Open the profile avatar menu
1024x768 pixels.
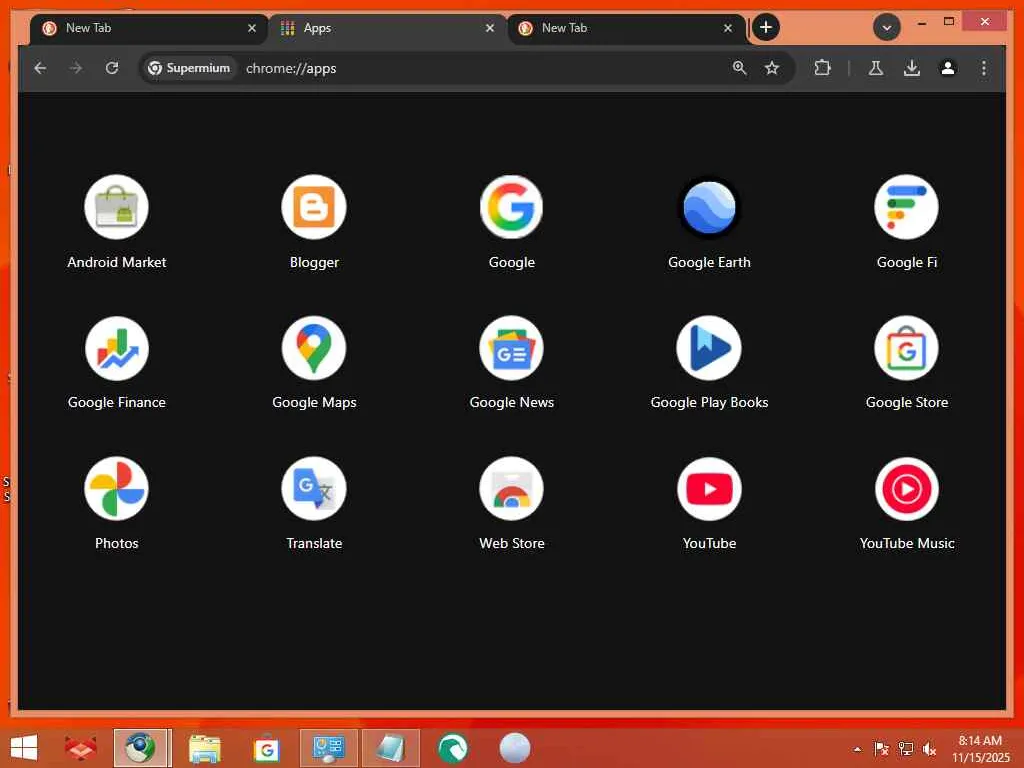pyautogui.click(x=948, y=68)
